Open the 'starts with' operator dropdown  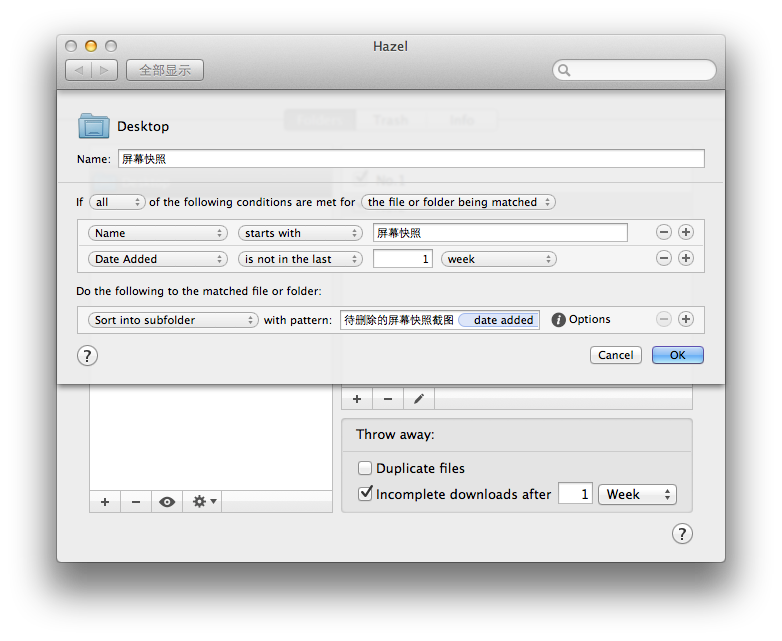point(300,233)
